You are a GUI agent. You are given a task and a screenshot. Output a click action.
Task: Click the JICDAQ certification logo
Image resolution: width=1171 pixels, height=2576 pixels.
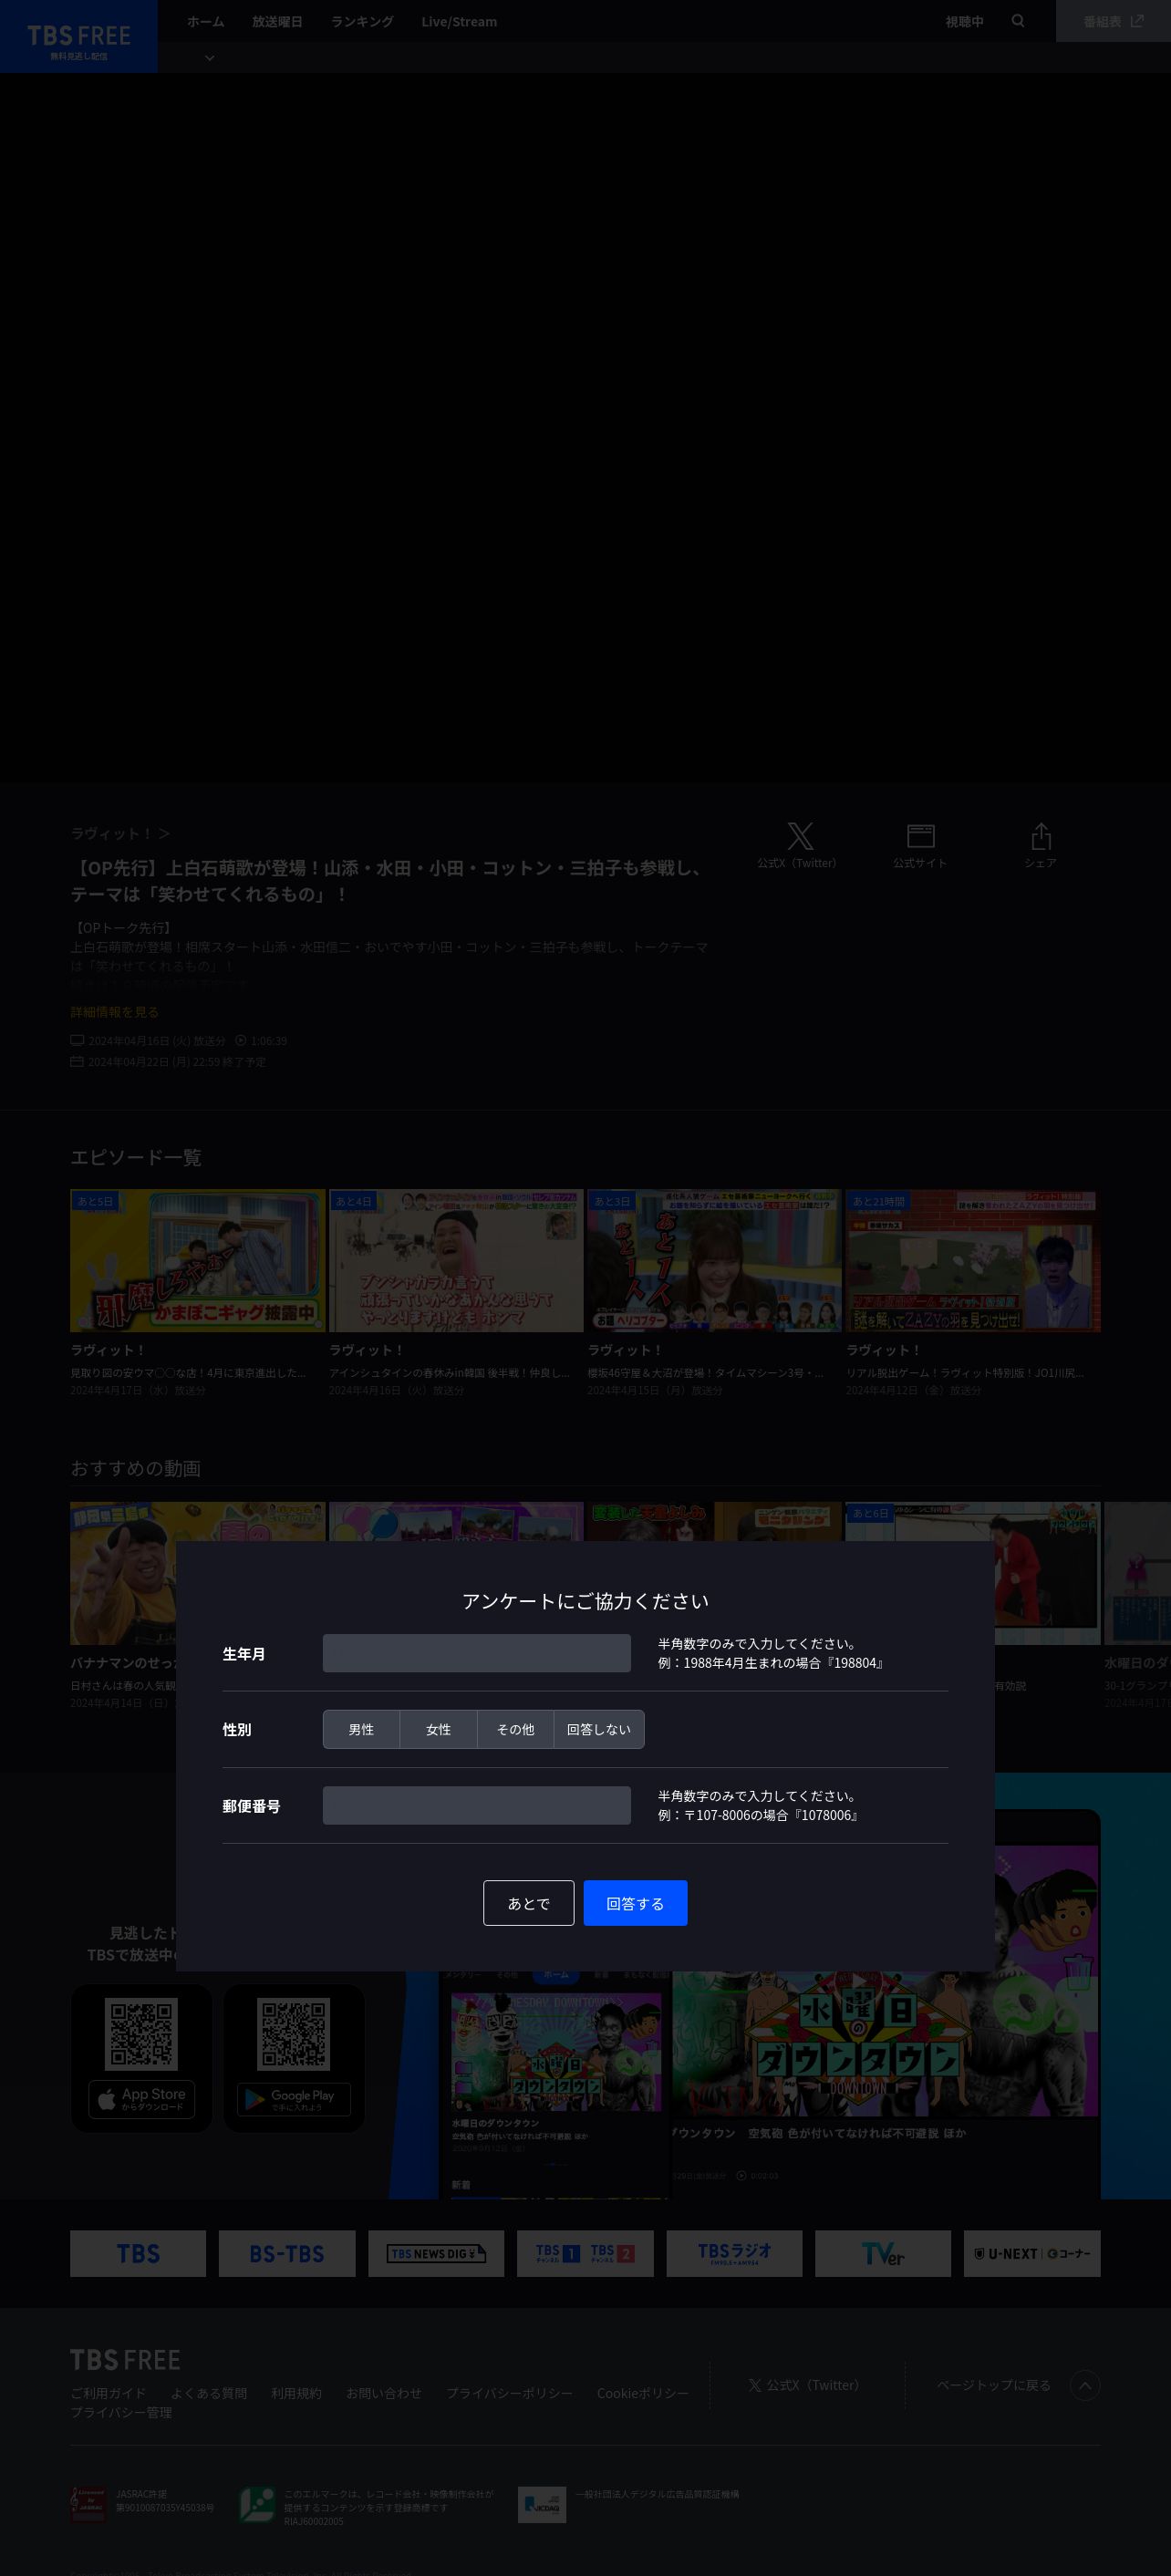coord(542,2504)
